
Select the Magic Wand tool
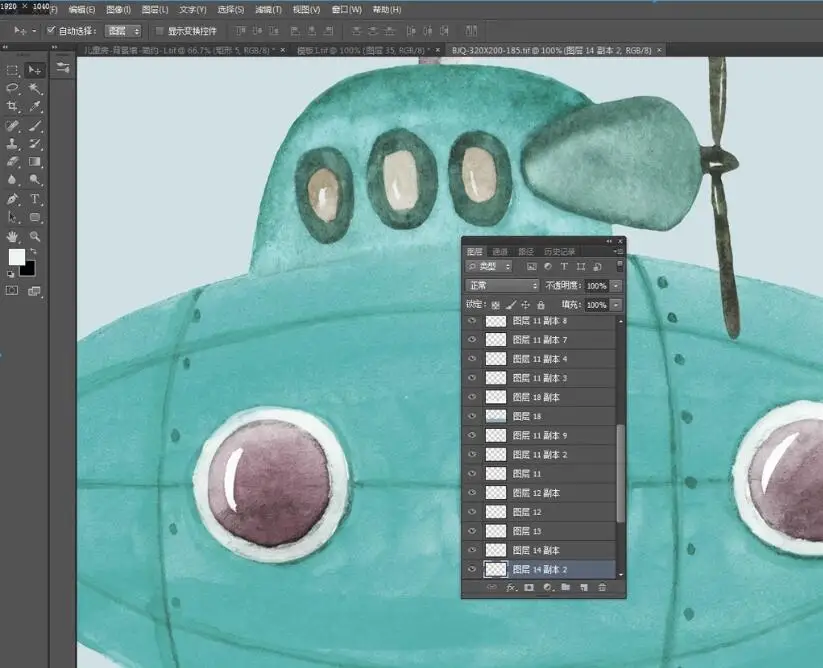(35, 88)
